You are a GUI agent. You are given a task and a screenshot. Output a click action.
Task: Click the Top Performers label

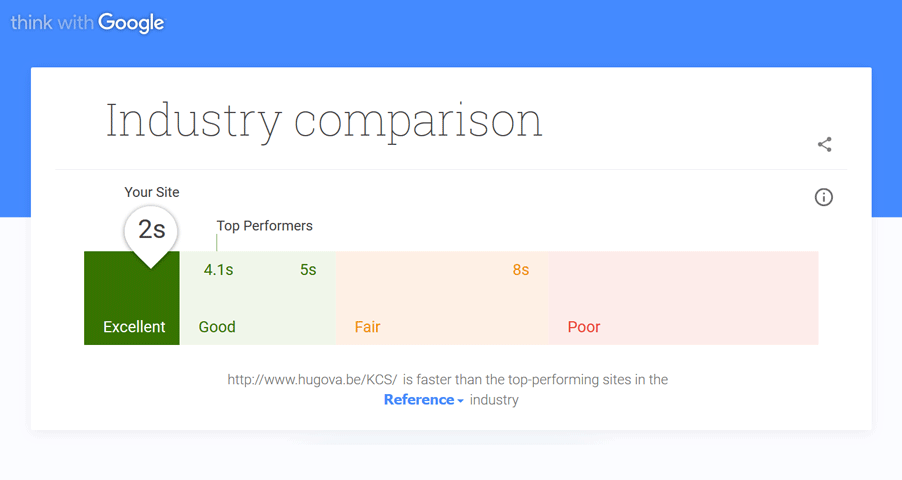click(265, 226)
